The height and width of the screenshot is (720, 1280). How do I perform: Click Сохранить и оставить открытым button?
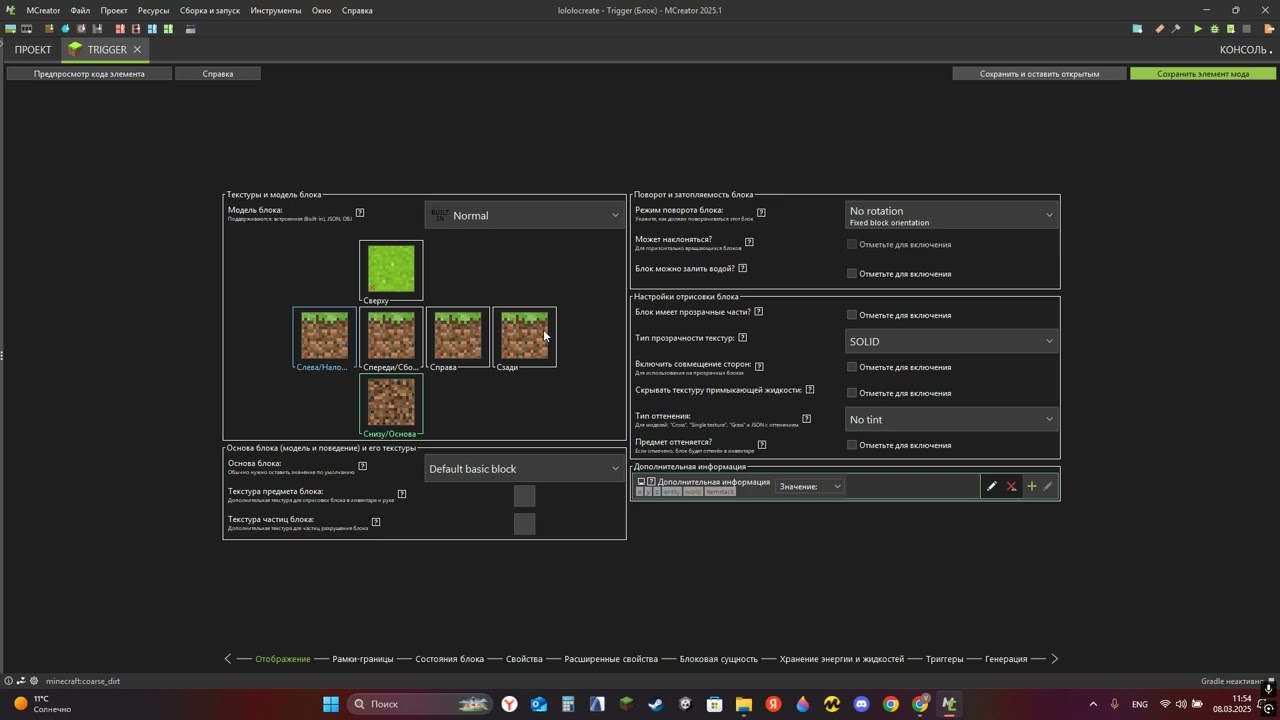tap(1039, 73)
